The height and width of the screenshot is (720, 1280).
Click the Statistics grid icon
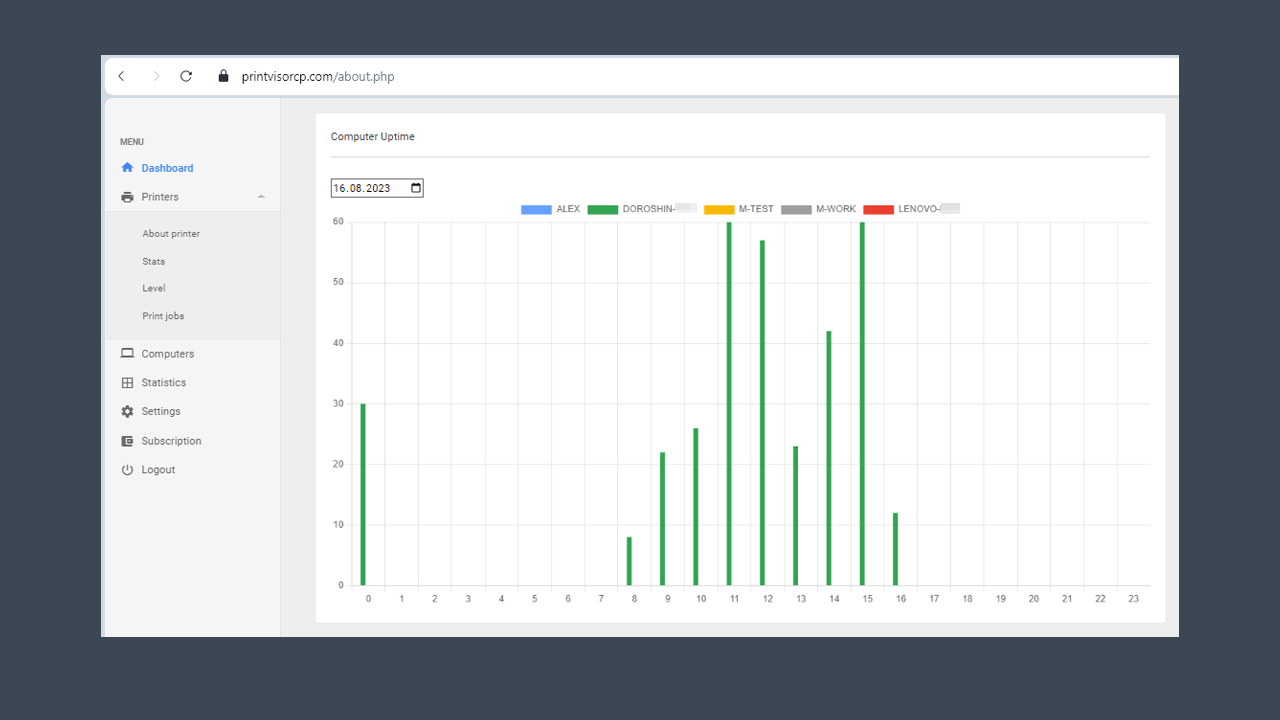click(127, 383)
